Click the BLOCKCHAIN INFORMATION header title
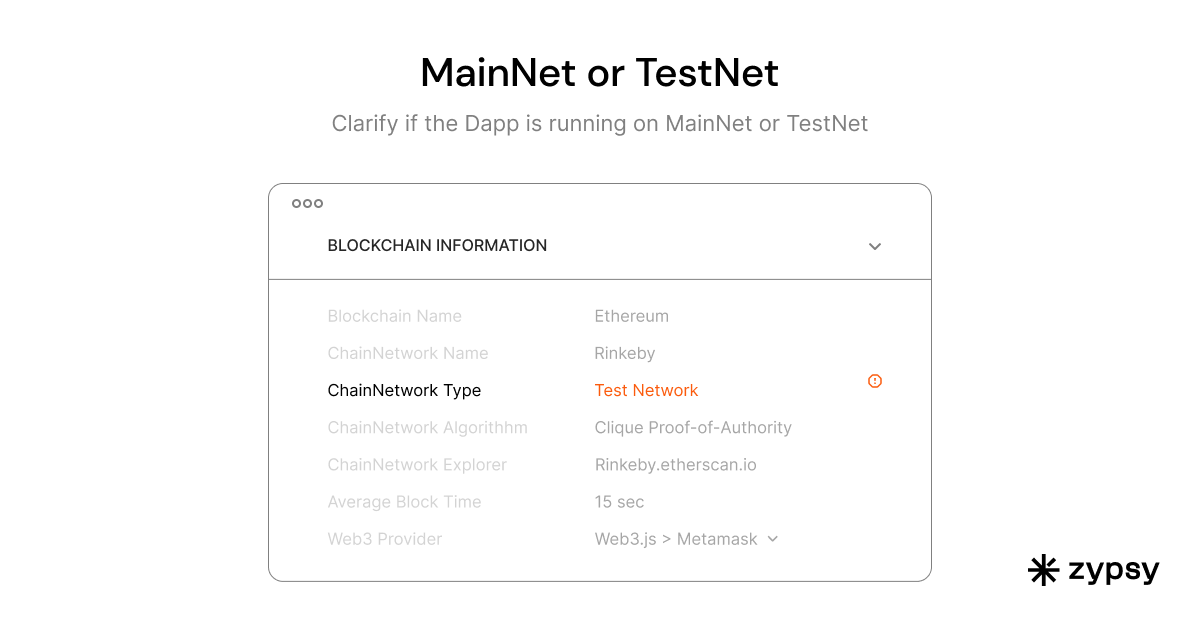The width and height of the screenshot is (1200, 630). point(437,246)
